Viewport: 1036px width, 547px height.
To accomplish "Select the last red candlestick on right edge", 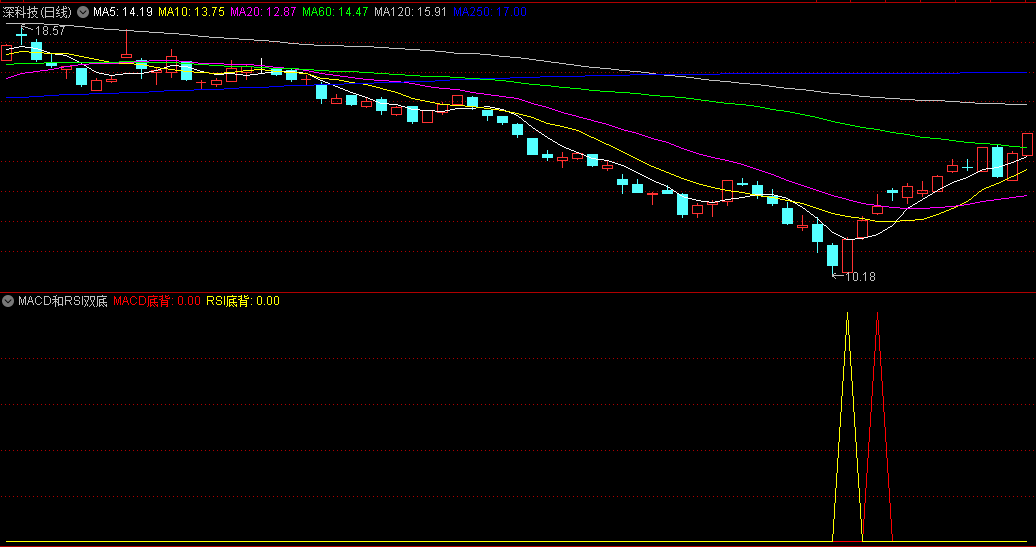I will [x=1027, y=144].
